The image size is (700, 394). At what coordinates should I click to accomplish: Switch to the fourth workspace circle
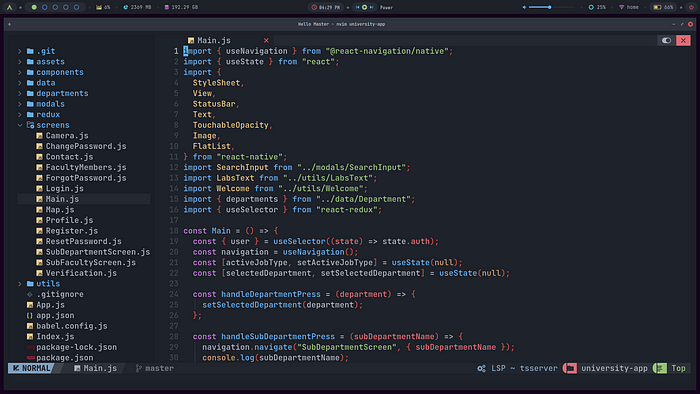[x=66, y=8]
